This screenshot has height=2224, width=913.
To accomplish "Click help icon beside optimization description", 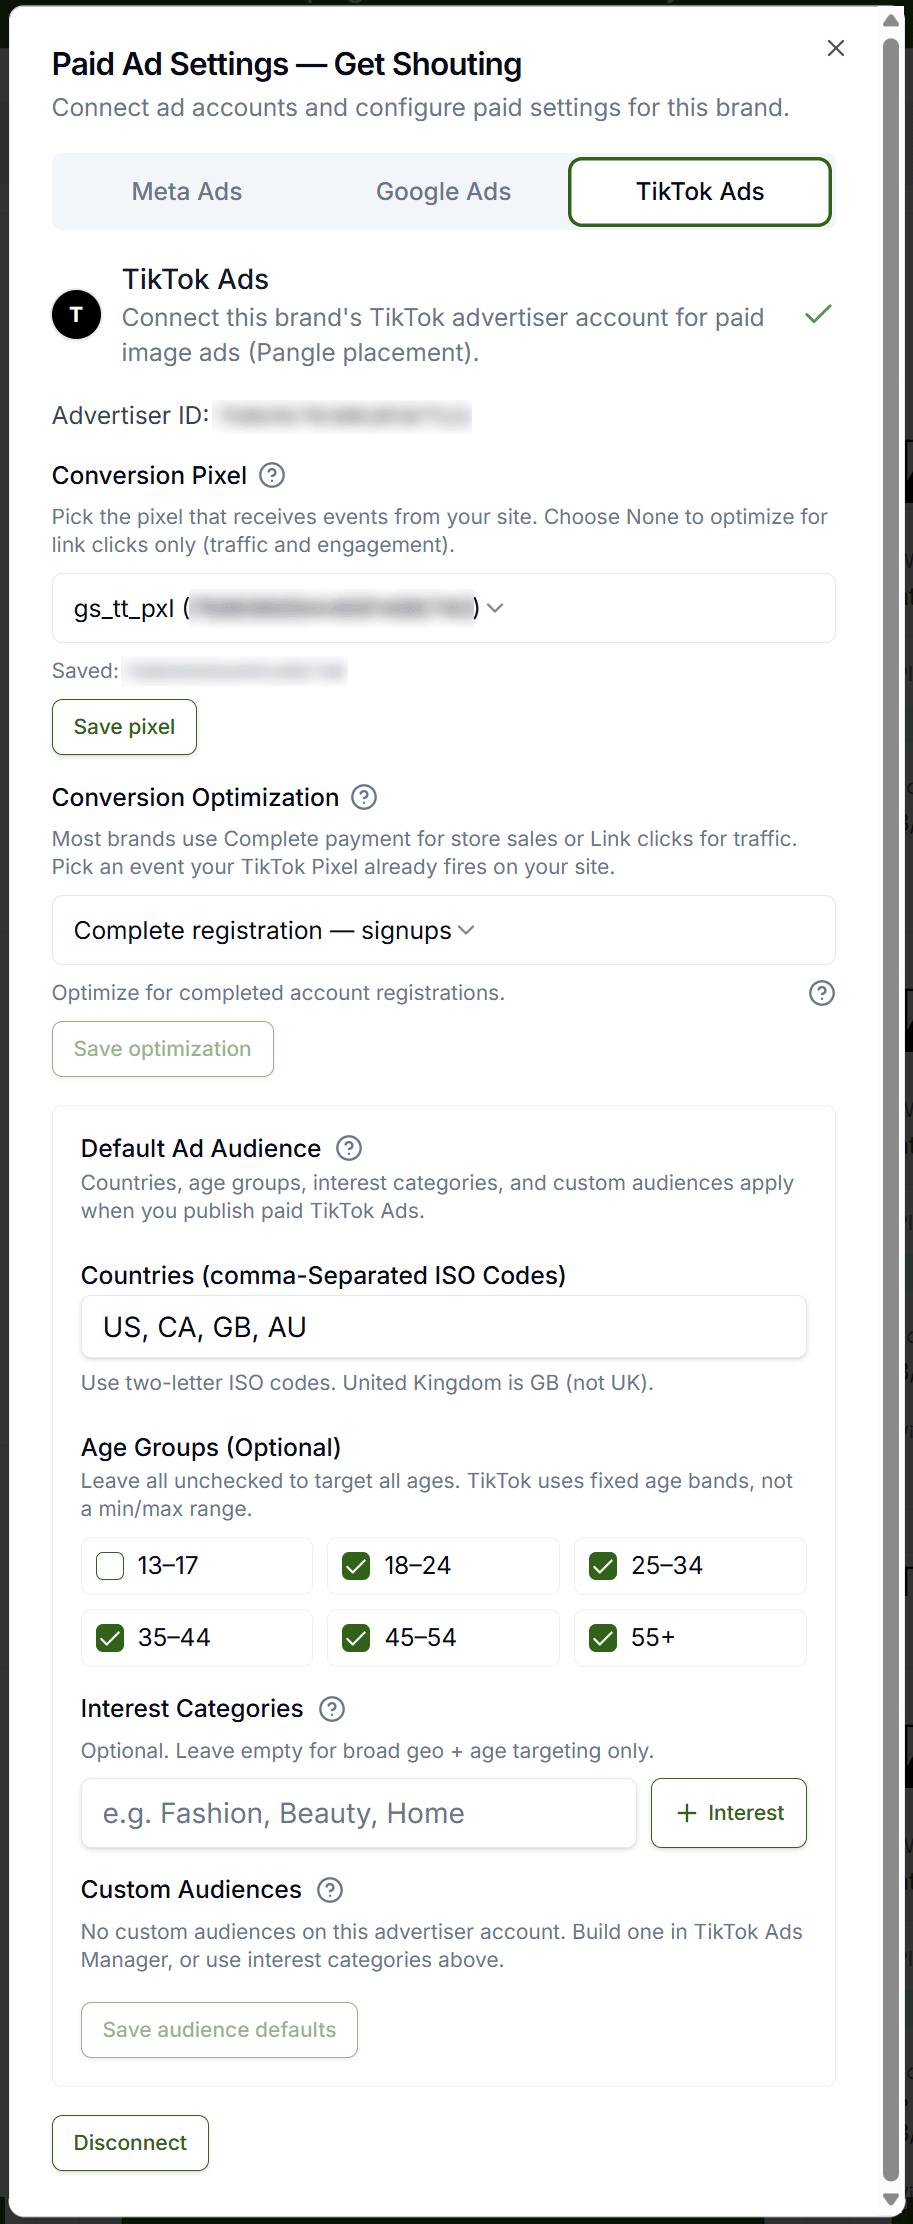I will (822, 993).
